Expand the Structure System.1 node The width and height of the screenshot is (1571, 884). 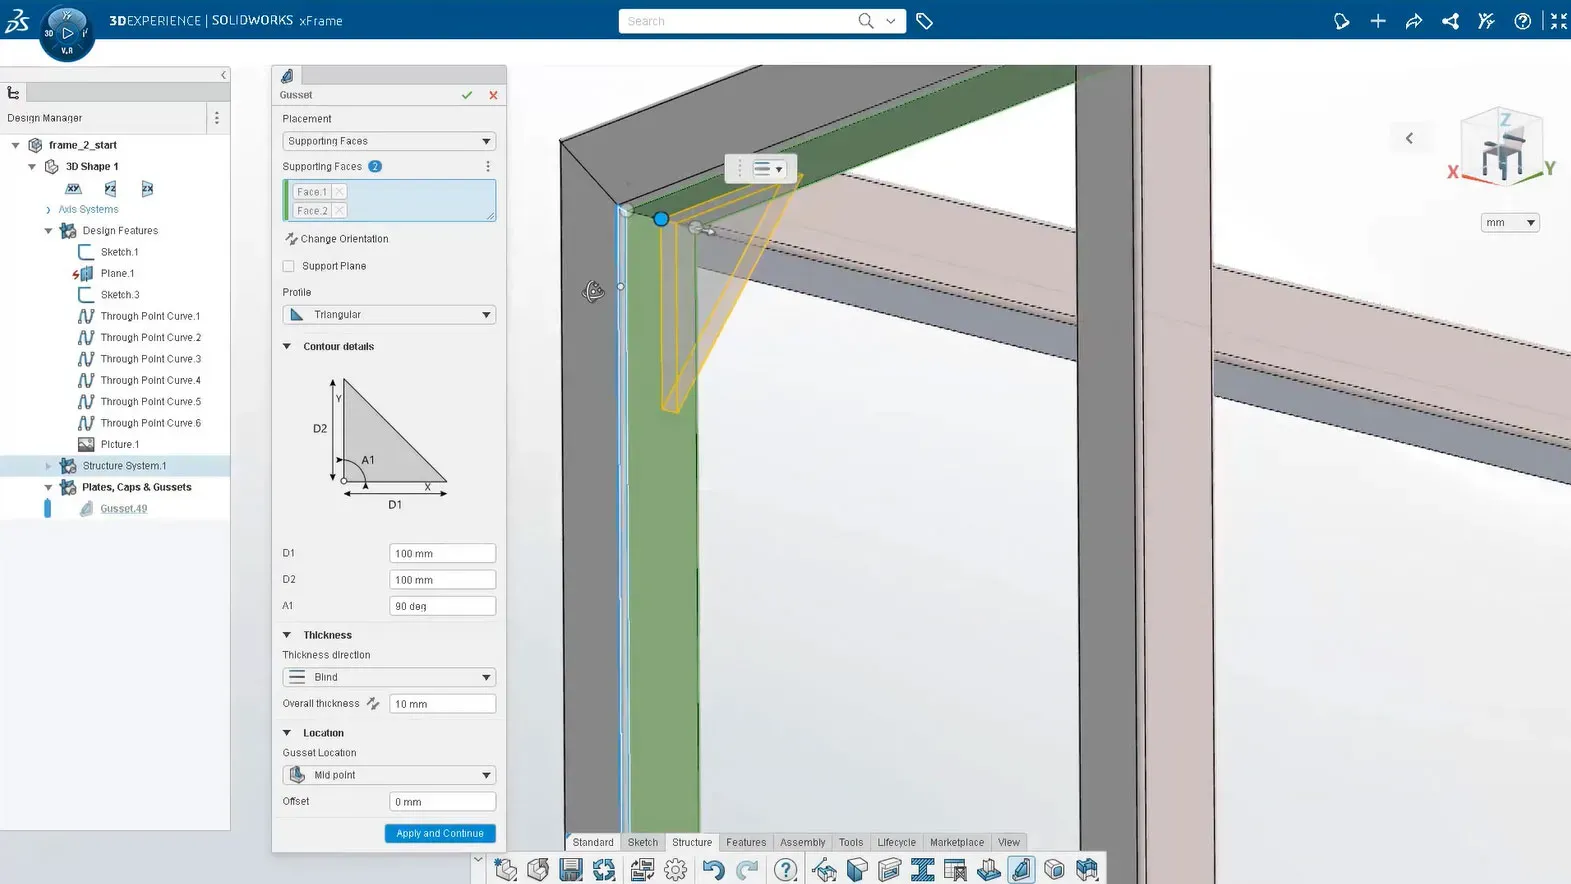[x=48, y=466]
